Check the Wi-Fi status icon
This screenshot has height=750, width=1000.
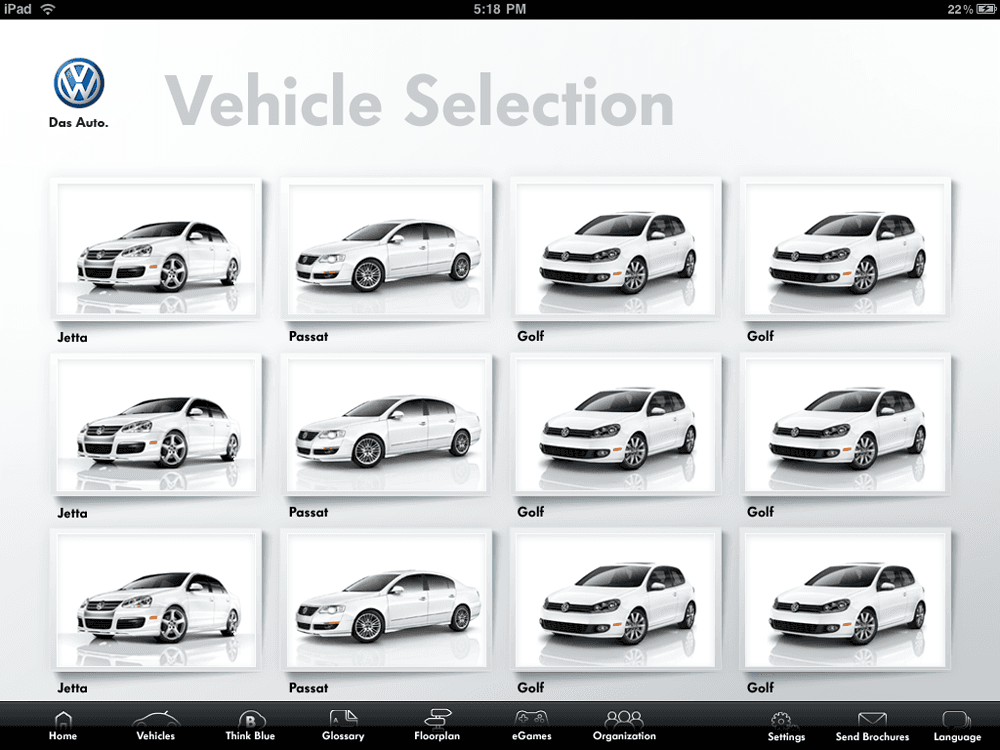point(47,9)
